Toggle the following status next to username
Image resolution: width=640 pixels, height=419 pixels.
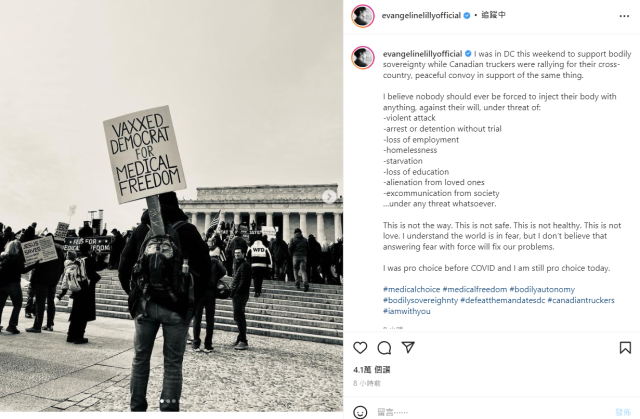493,15
